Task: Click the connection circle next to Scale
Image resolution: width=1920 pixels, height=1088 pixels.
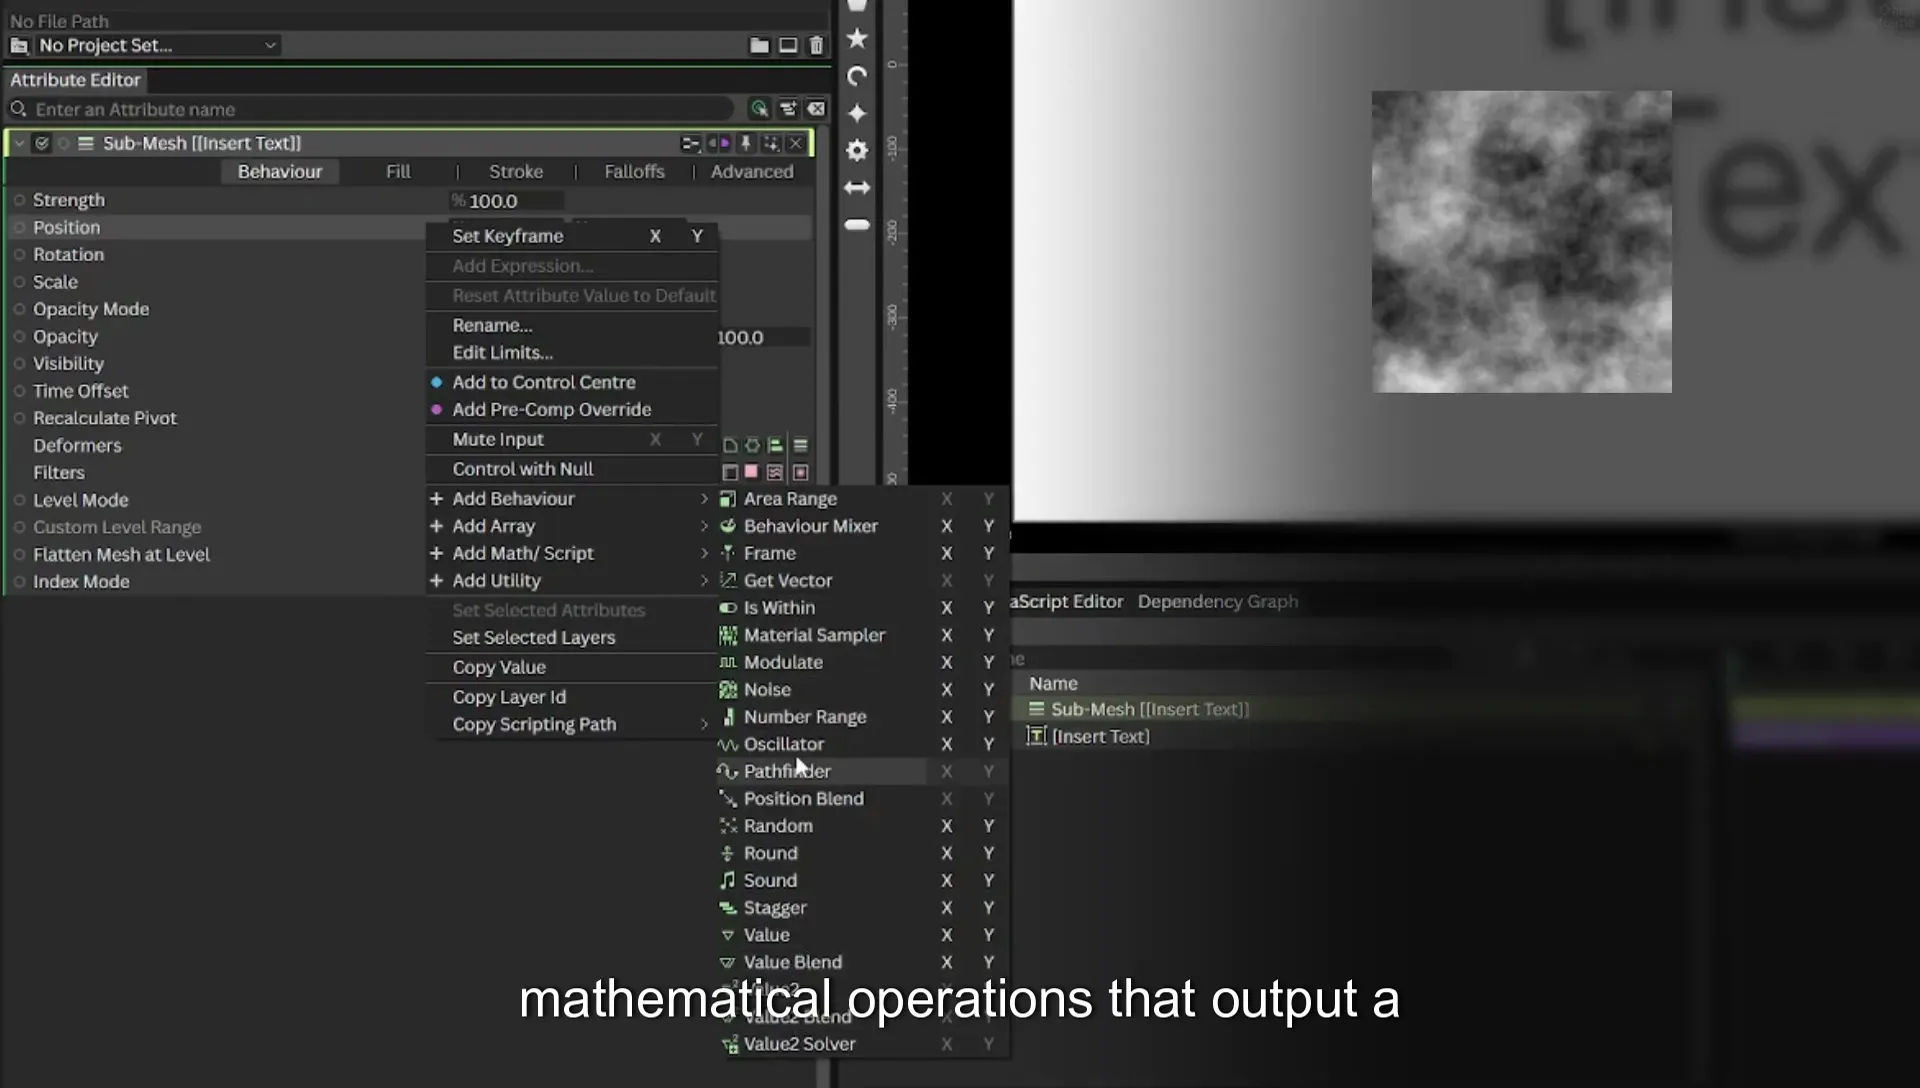Action: (19, 282)
